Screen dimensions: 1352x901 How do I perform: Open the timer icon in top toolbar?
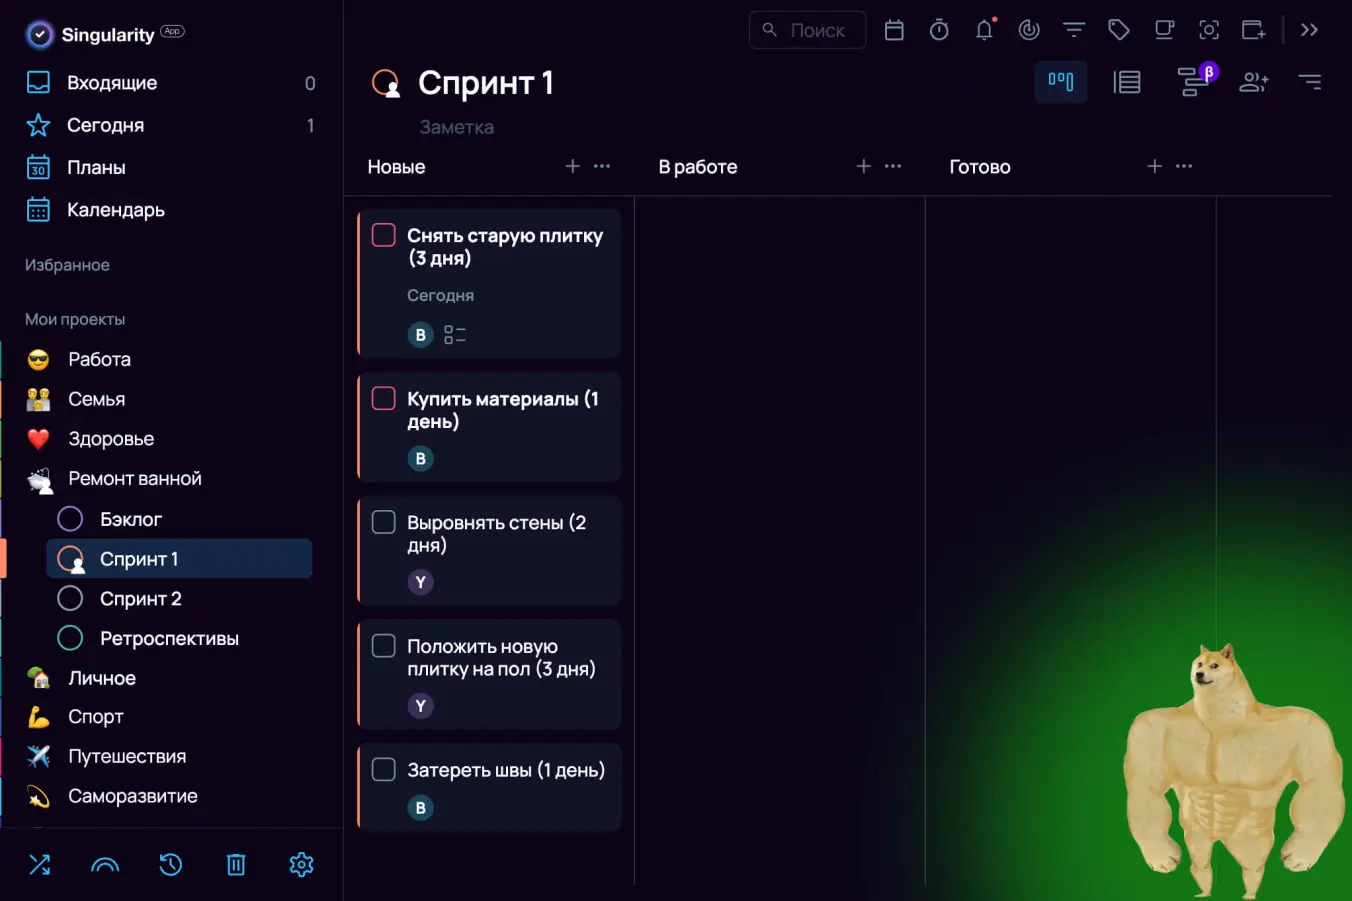939,31
